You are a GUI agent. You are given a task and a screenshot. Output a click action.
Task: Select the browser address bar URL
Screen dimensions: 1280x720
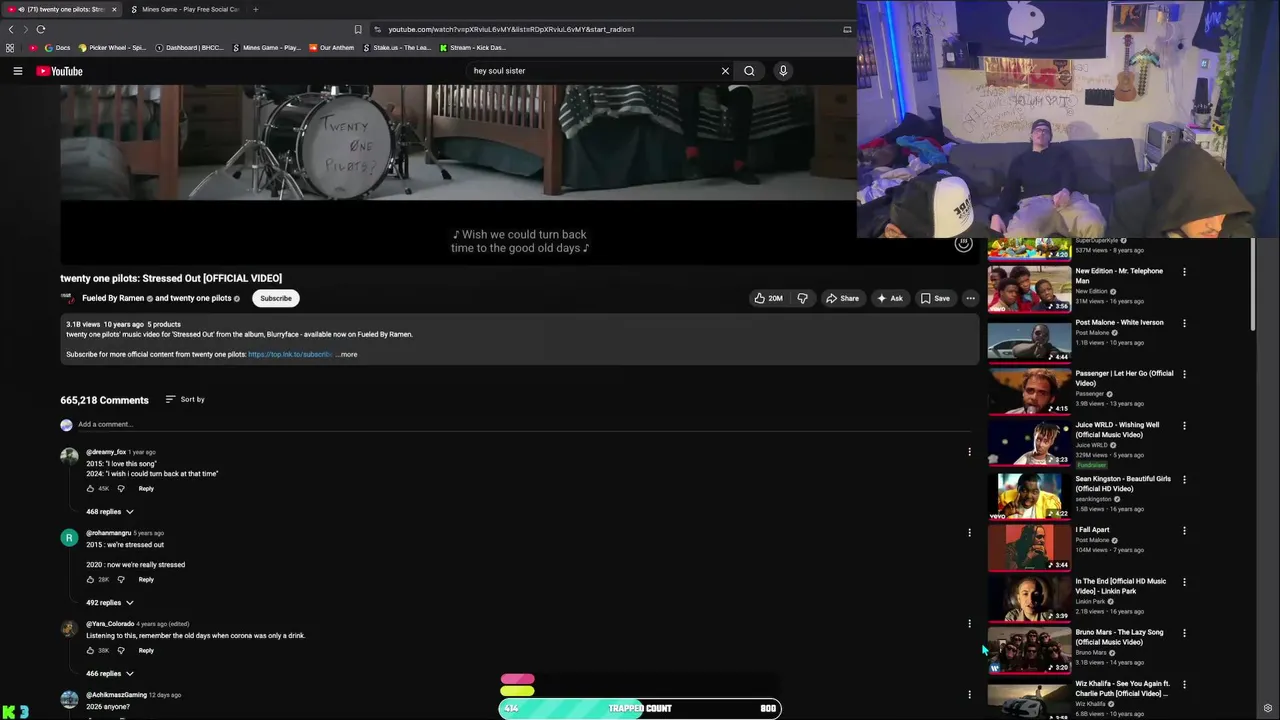pyautogui.click(x=511, y=29)
